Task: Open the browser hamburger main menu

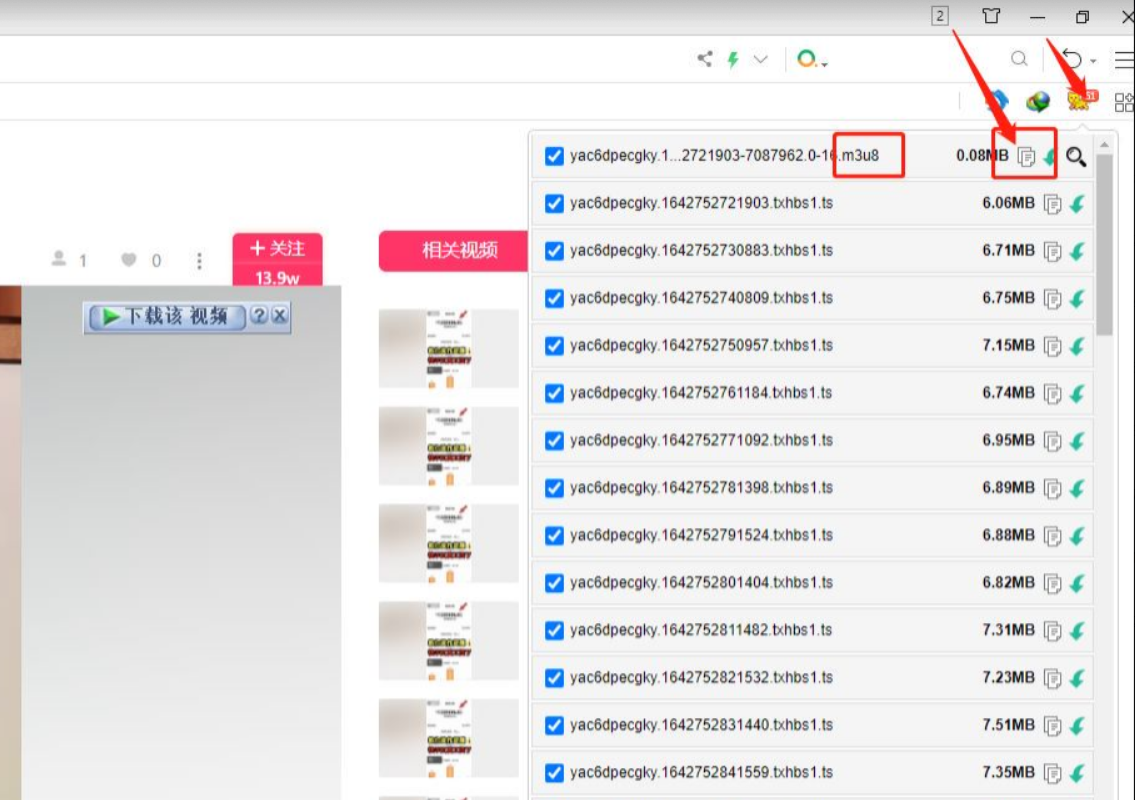Action: pyautogui.click(x=1124, y=60)
